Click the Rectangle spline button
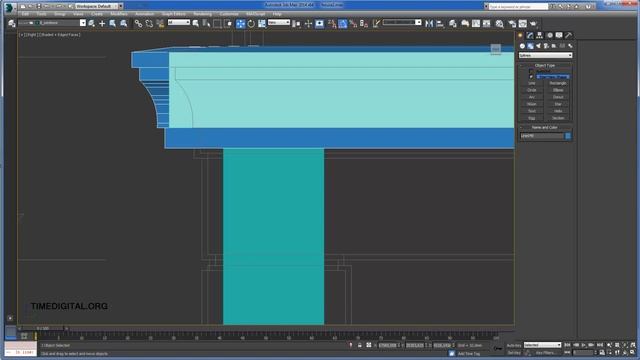640x360 pixels. 558,83
